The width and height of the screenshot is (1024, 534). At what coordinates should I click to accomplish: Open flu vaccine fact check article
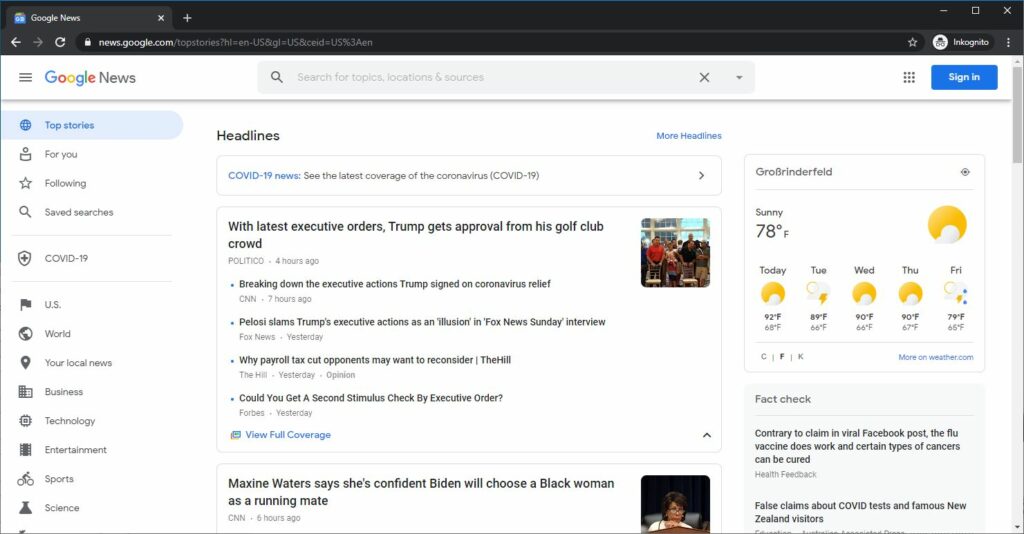857,447
